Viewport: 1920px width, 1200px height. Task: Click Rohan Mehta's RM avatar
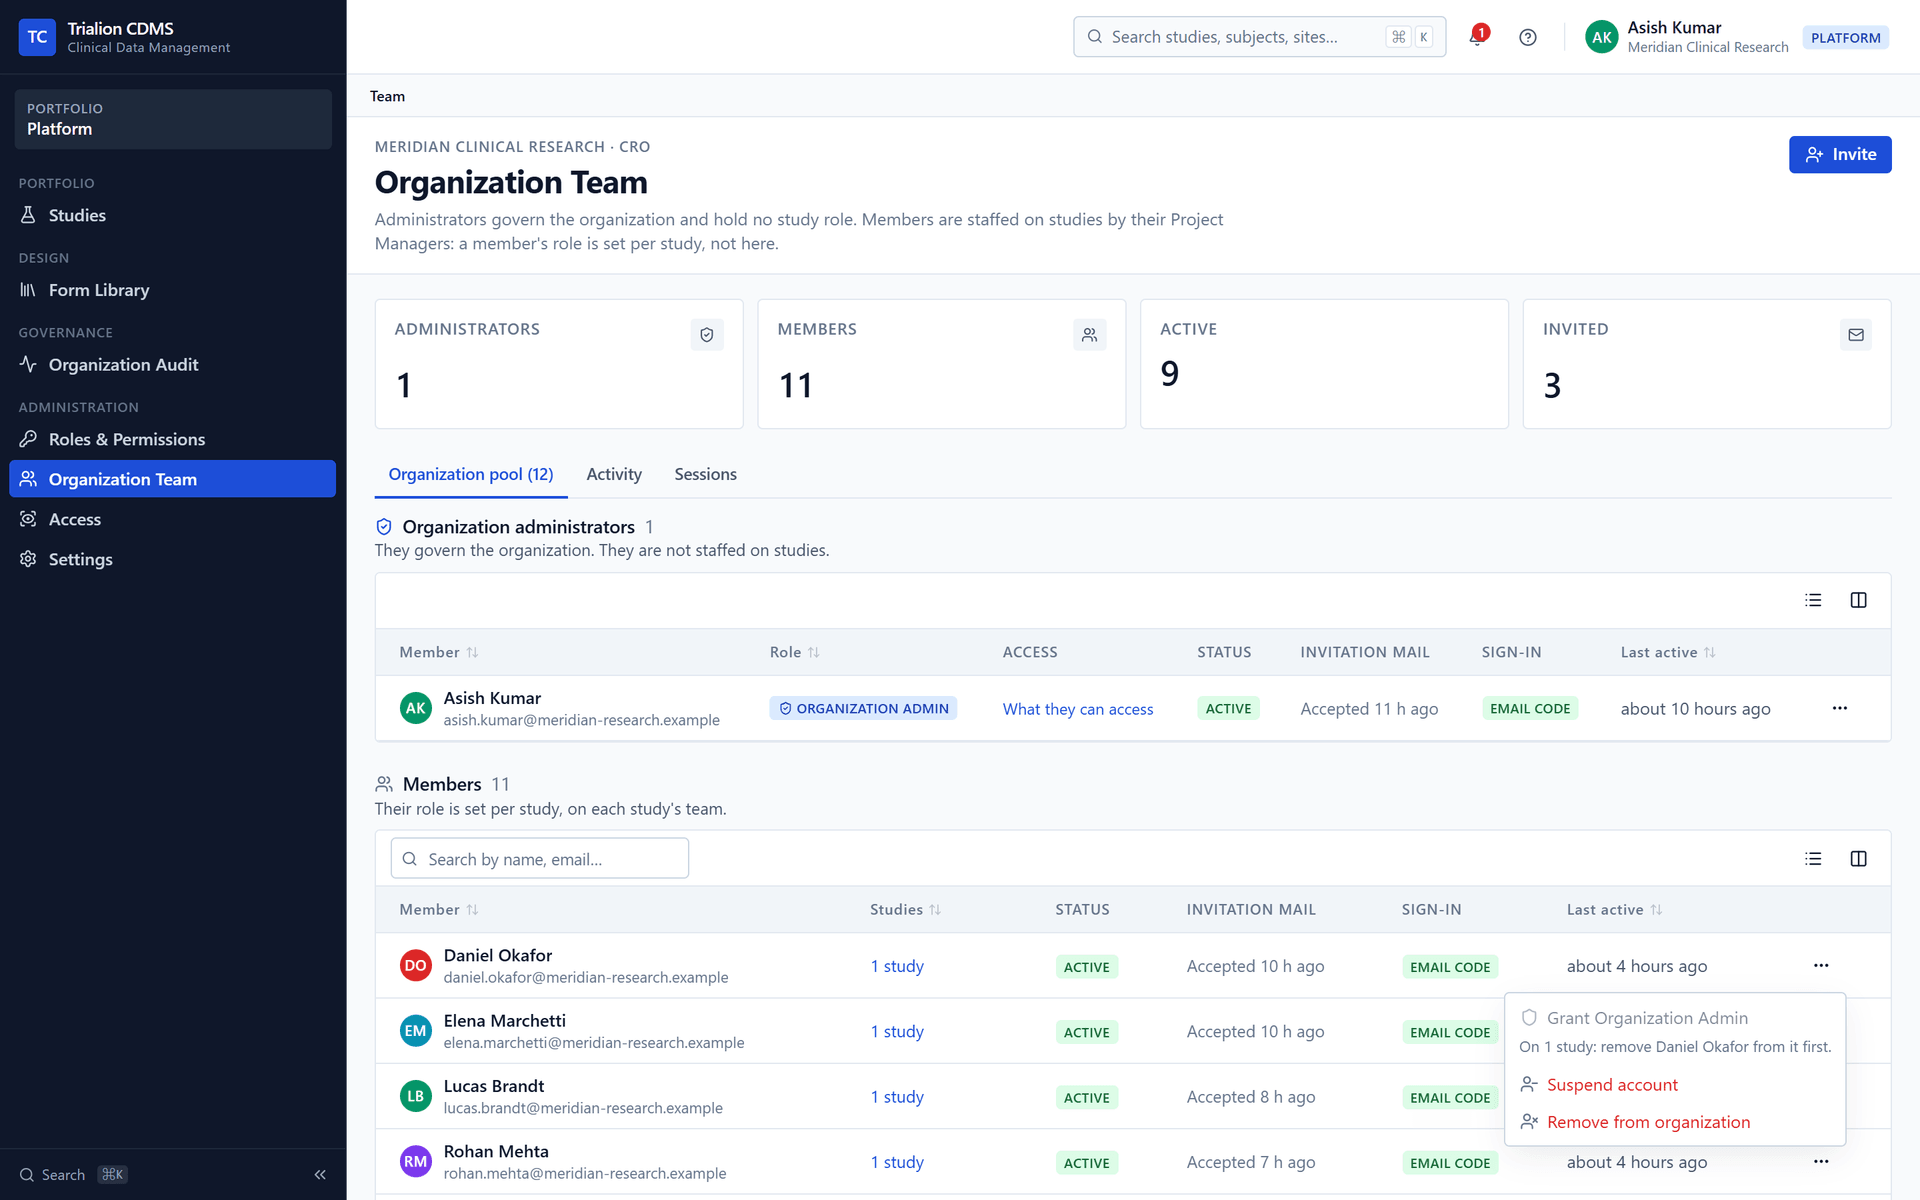415,1162
